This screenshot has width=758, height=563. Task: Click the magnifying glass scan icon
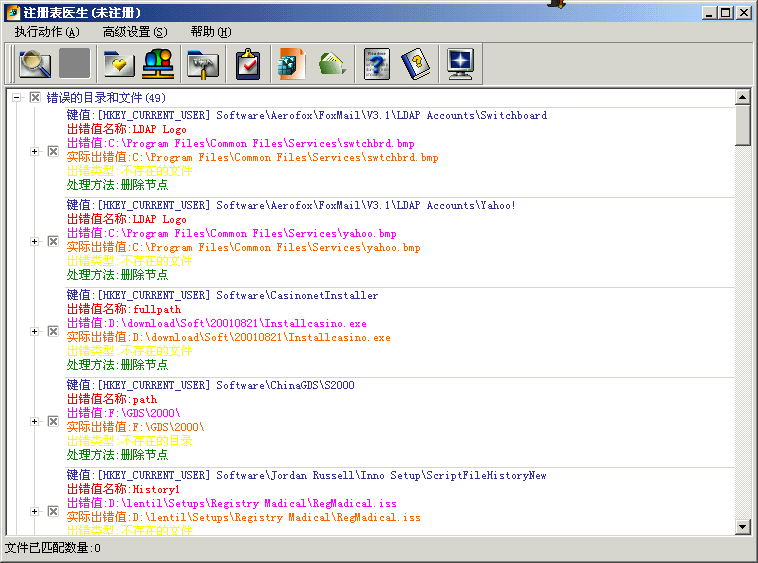35,64
